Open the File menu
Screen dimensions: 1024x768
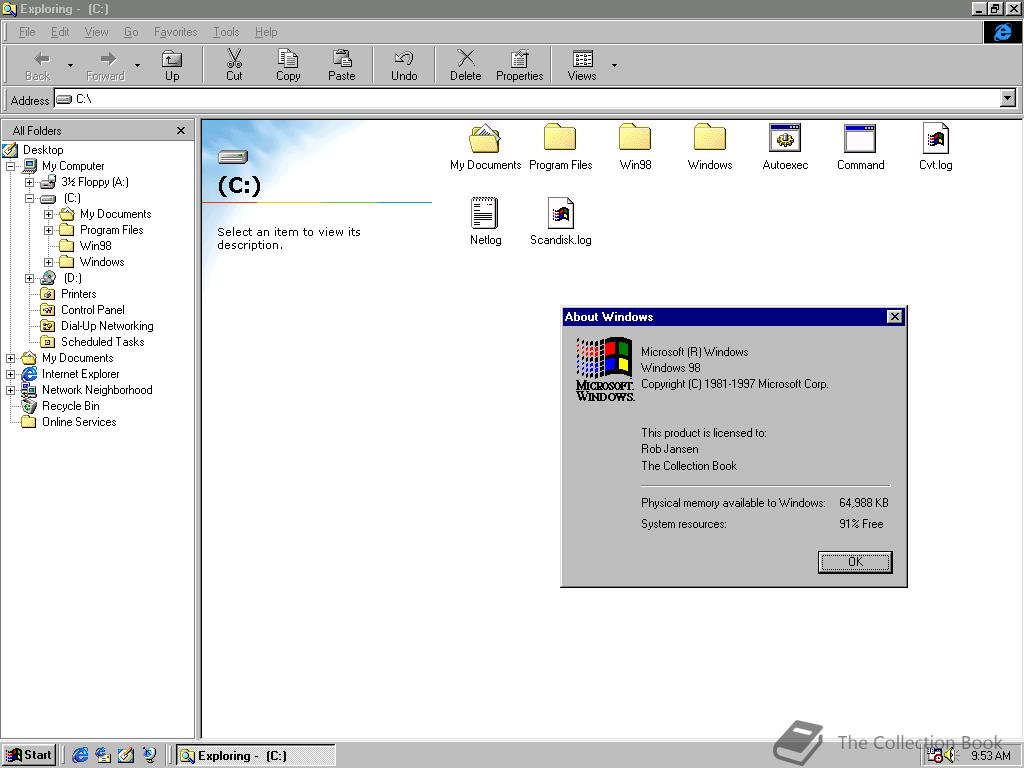click(27, 32)
